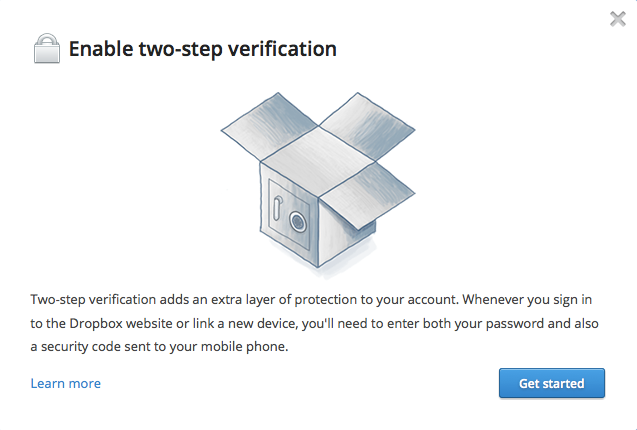The width and height of the screenshot is (637, 430).
Task: Click the Get started button
Action: point(553,383)
